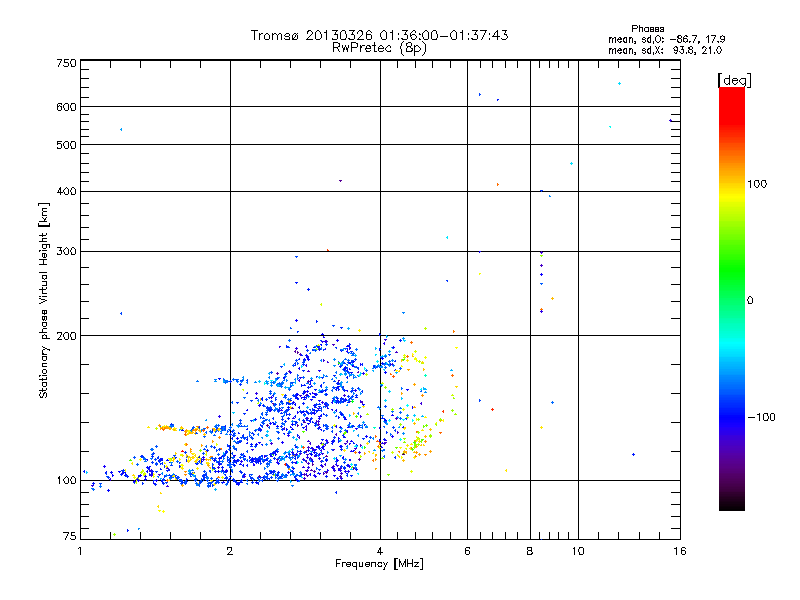The height and width of the screenshot is (600, 800).
Task: Click the 'Stationary phase Virtual Height [km]' axis title
Action: coord(43,300)
